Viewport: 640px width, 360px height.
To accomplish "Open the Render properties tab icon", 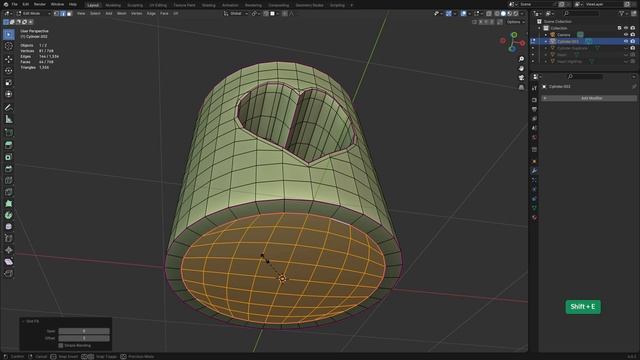I will coord(534,100).
